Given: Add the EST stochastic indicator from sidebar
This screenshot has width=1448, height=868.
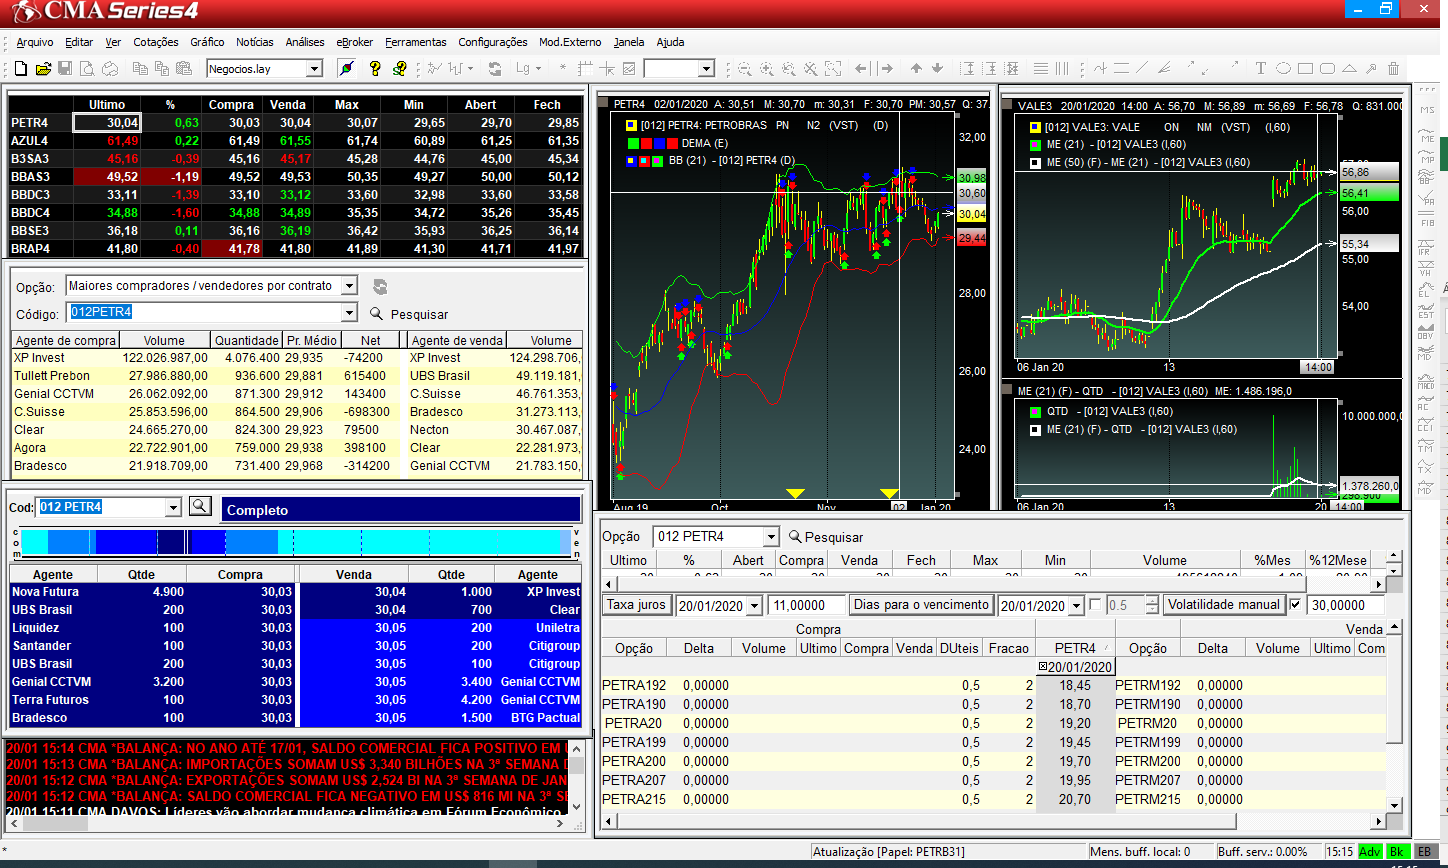Looking at the screenshot, I should [x=1425, y=311].
